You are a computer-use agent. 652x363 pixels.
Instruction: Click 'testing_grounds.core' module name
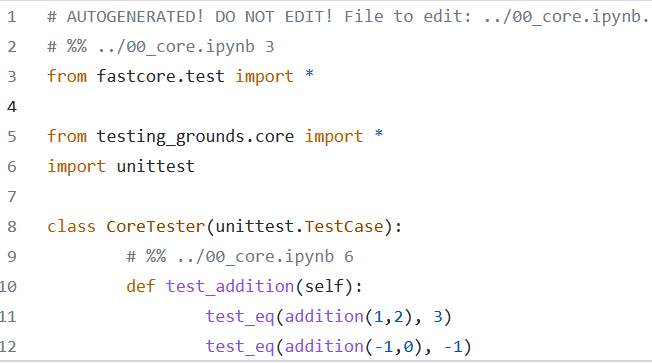195,137
